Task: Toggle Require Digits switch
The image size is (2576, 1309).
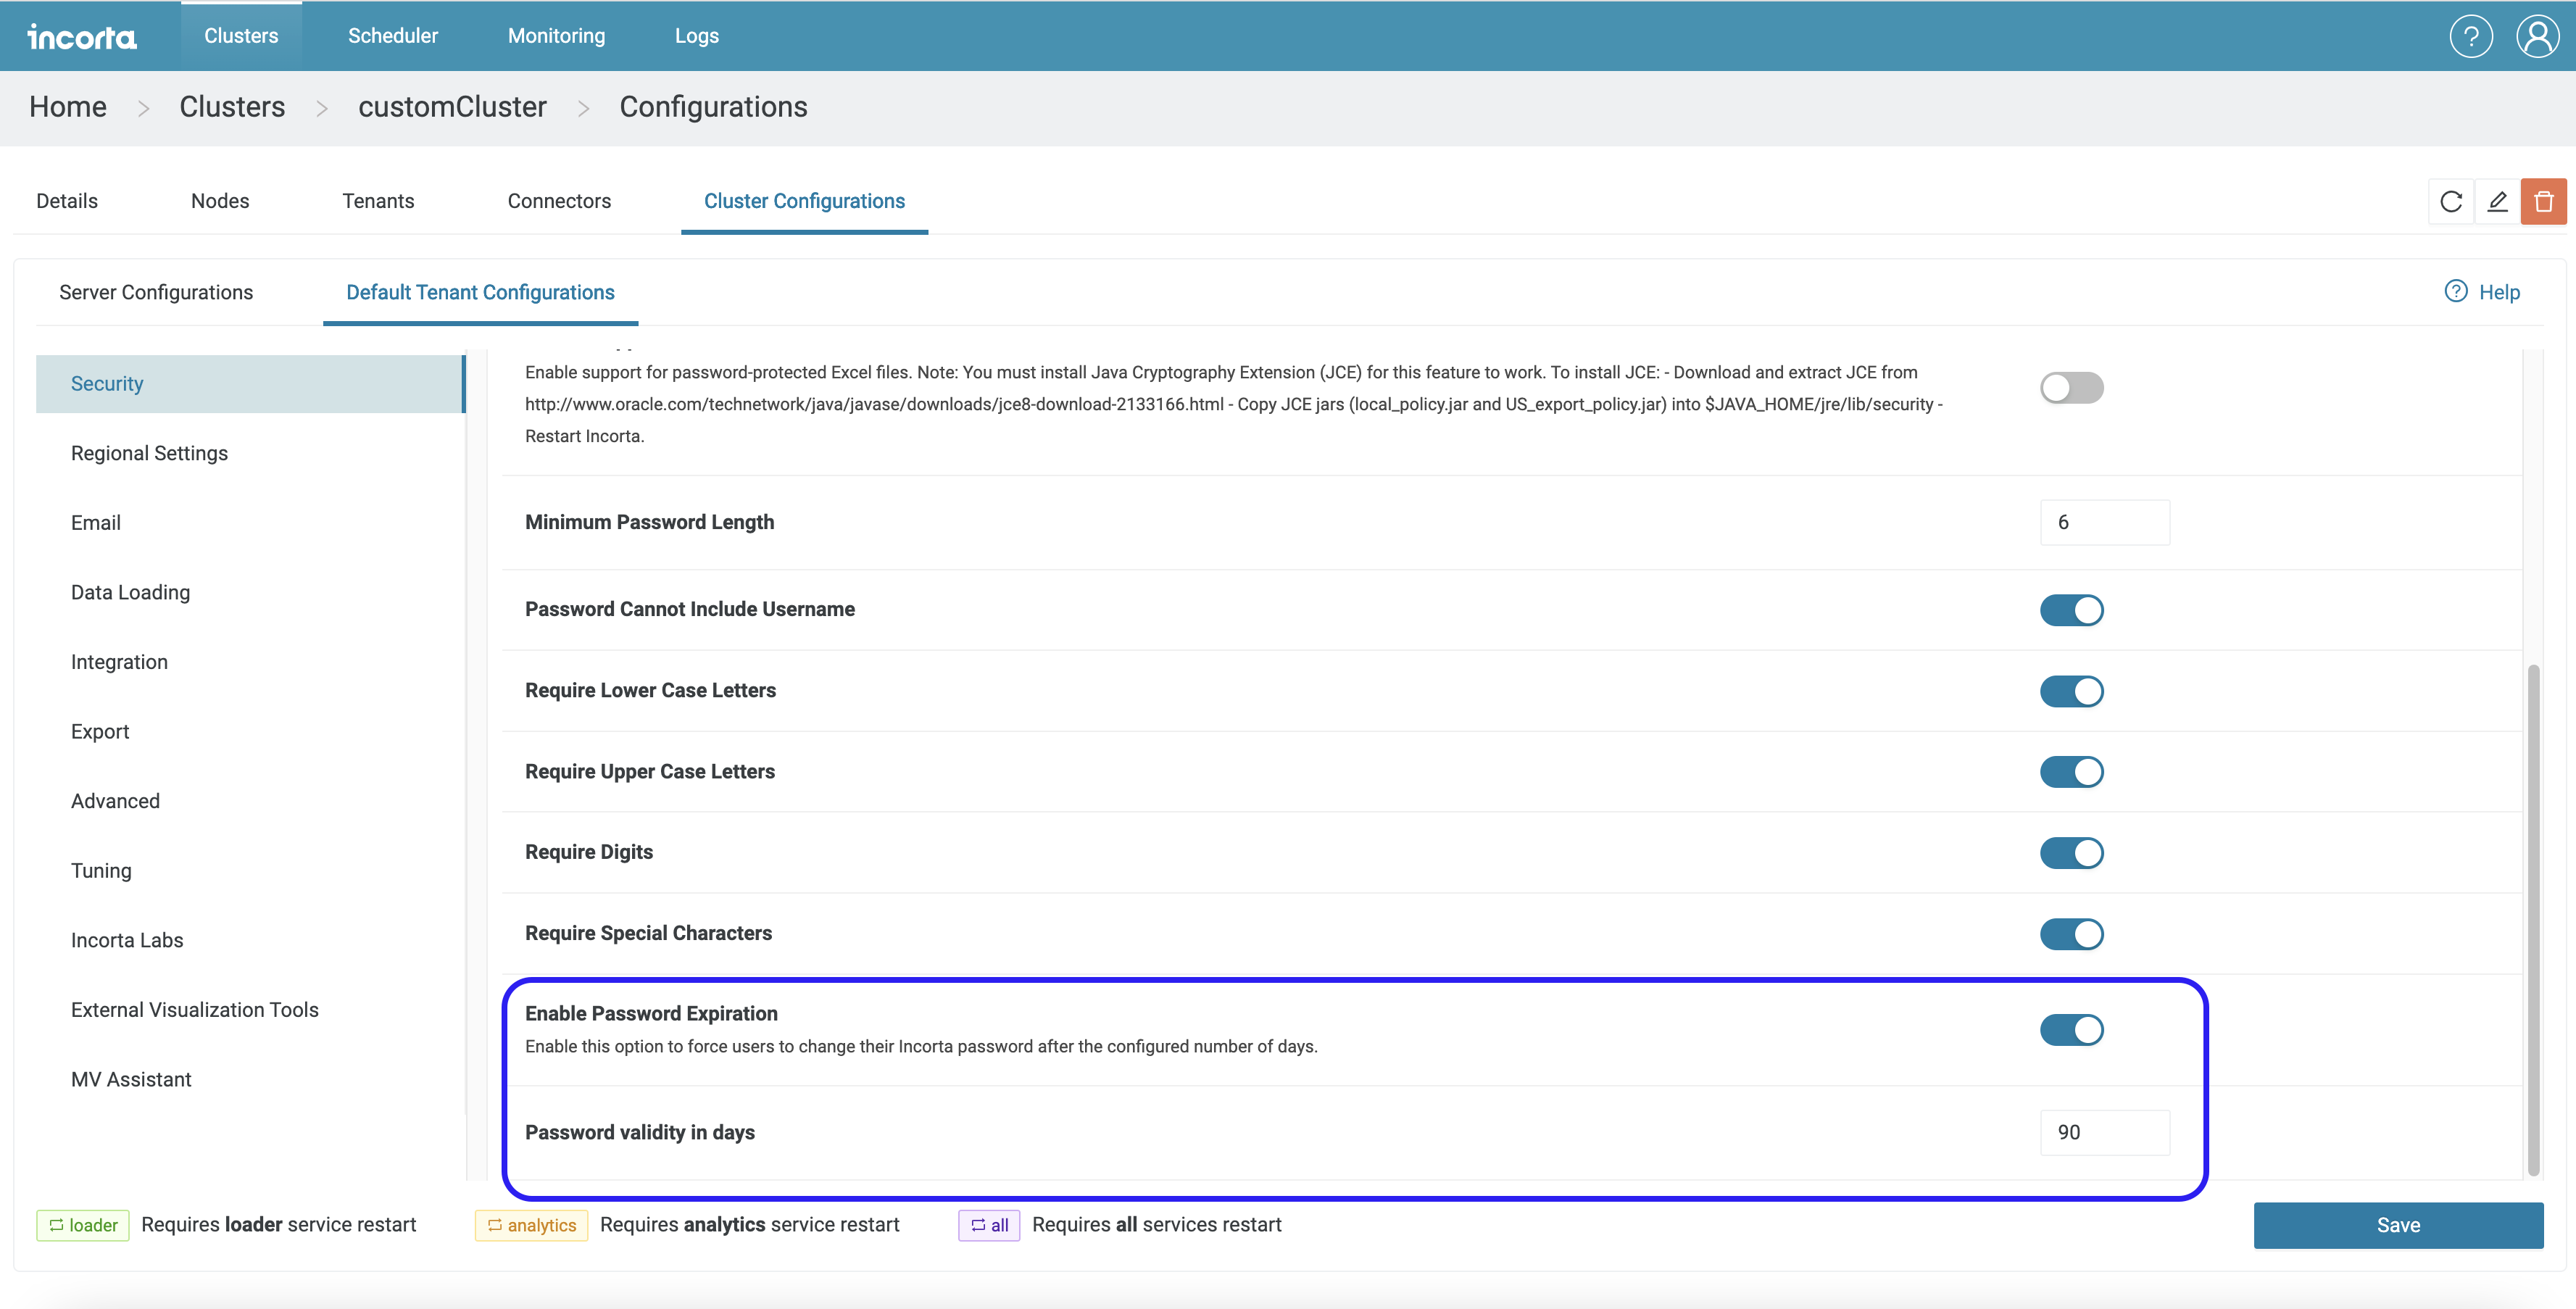Action: (2071, 853)
